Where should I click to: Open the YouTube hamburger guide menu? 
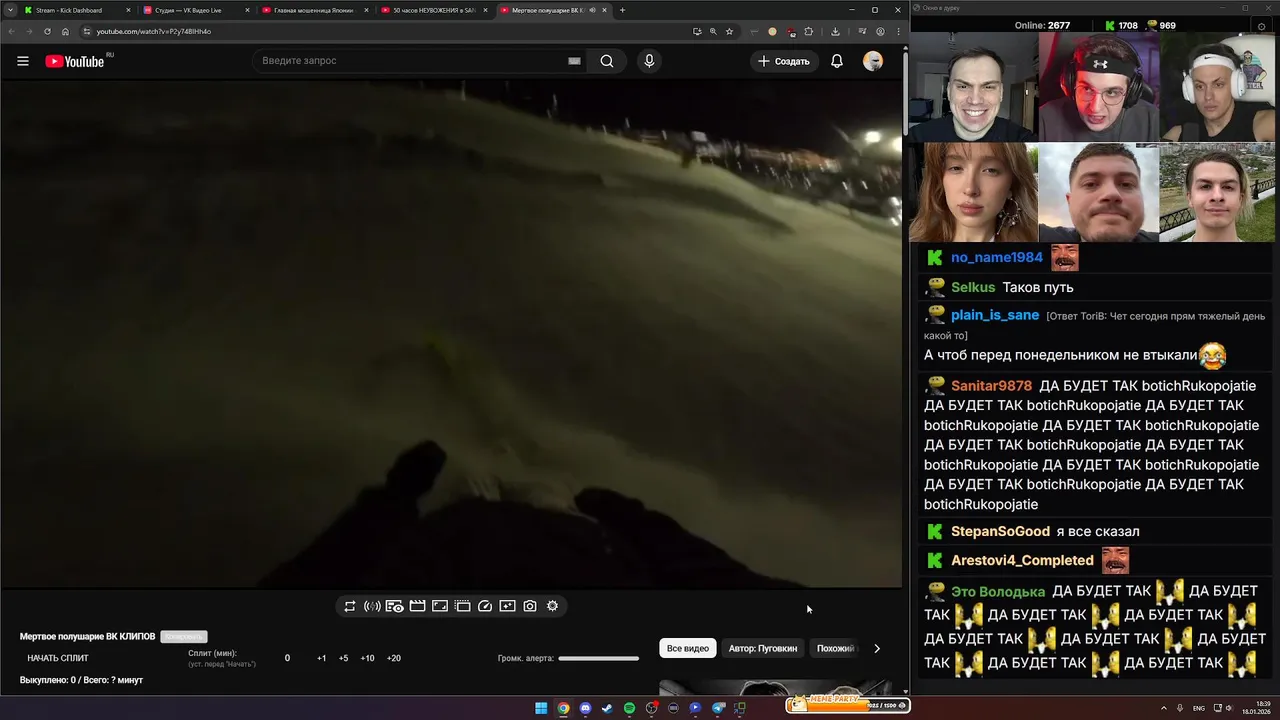[x=23, y=61]
